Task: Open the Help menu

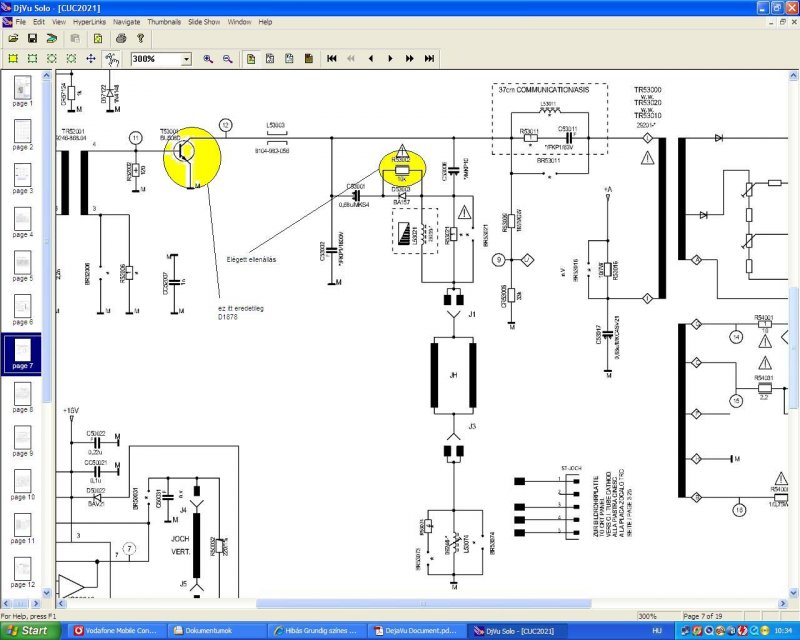Action: pyautogui.click(x=265, y=22)
